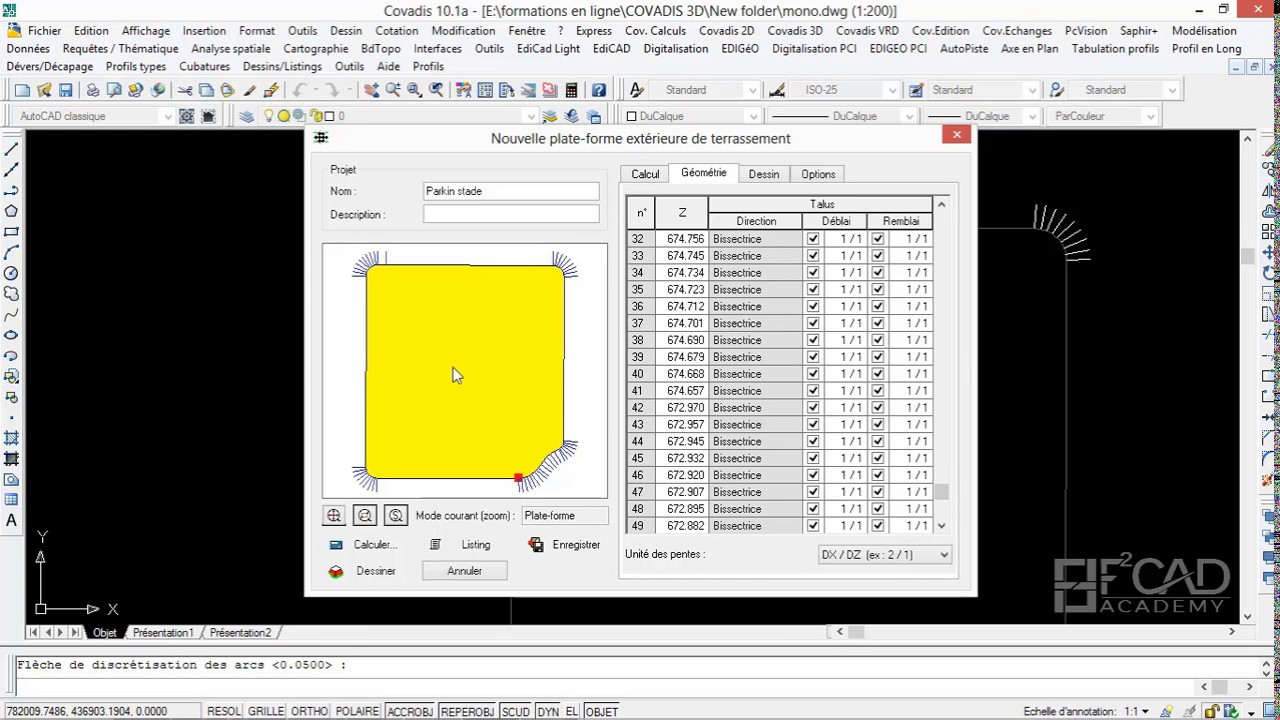The height and width of the screenshot is (720, 1280).
Task: Uncheck Déblai checkbox for row 32
Action: click(813, 239)
